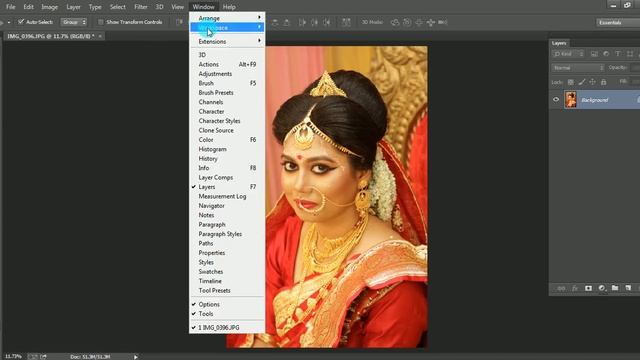Click the Doc size status text
Viewport: 640px width, 360px height.
(90, 357)
